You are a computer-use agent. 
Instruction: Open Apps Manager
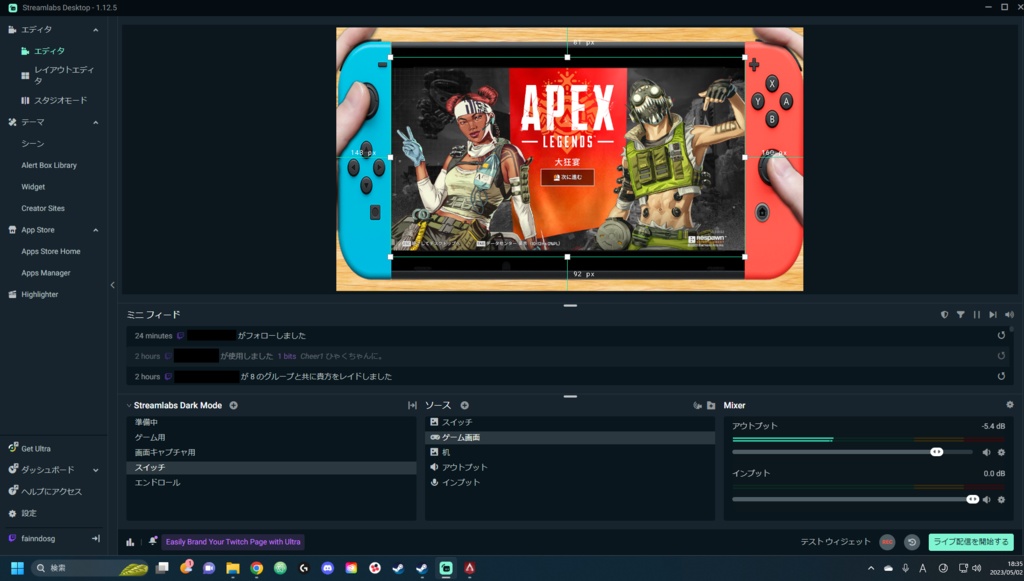(46, 273)
